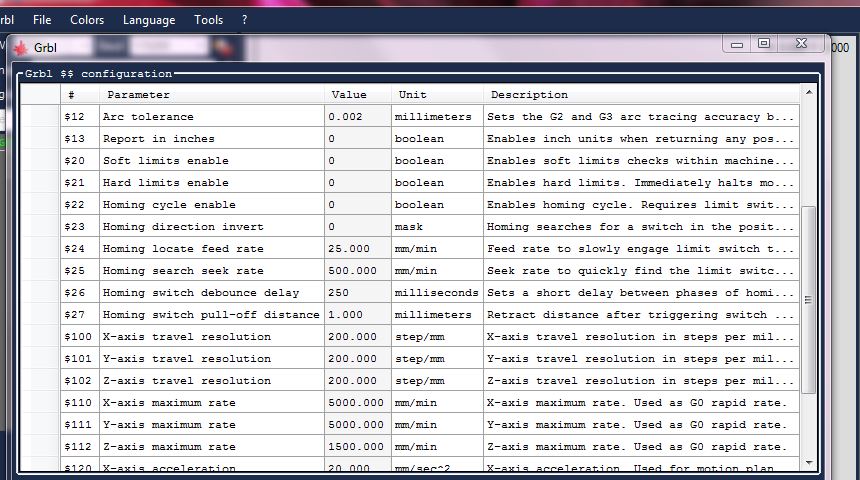Edit Y-axis travel resolution value 200.000
860x480 pixels.
(358, 358)
